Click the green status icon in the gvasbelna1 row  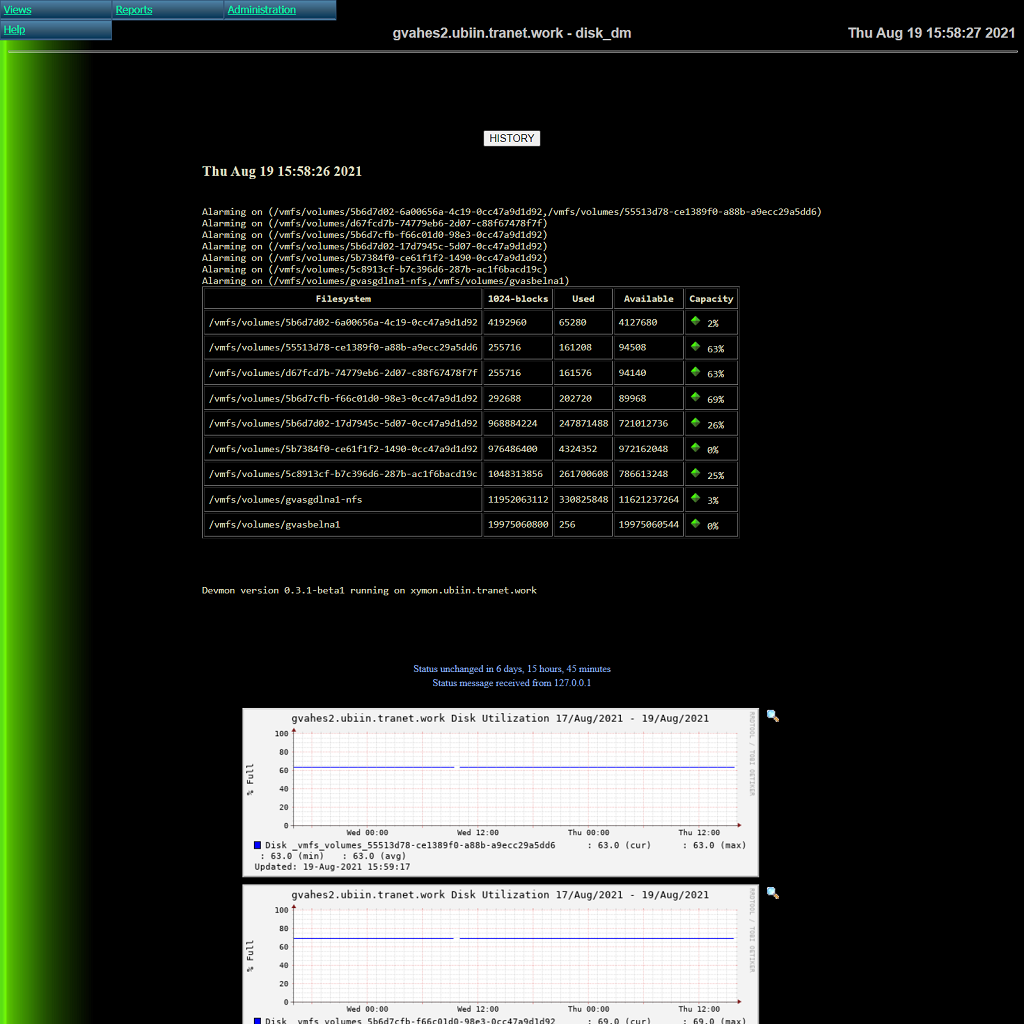coord(695,523)
